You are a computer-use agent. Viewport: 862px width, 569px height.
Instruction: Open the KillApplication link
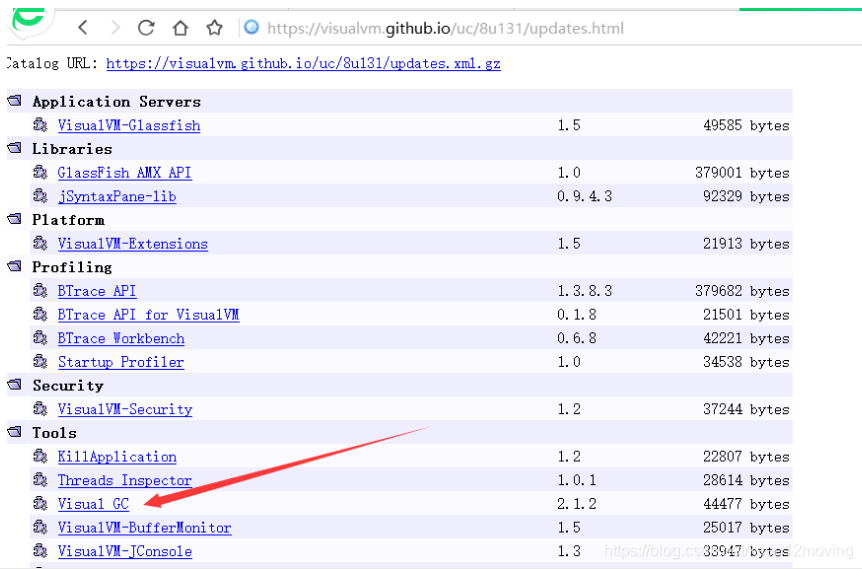click(117, 456)
